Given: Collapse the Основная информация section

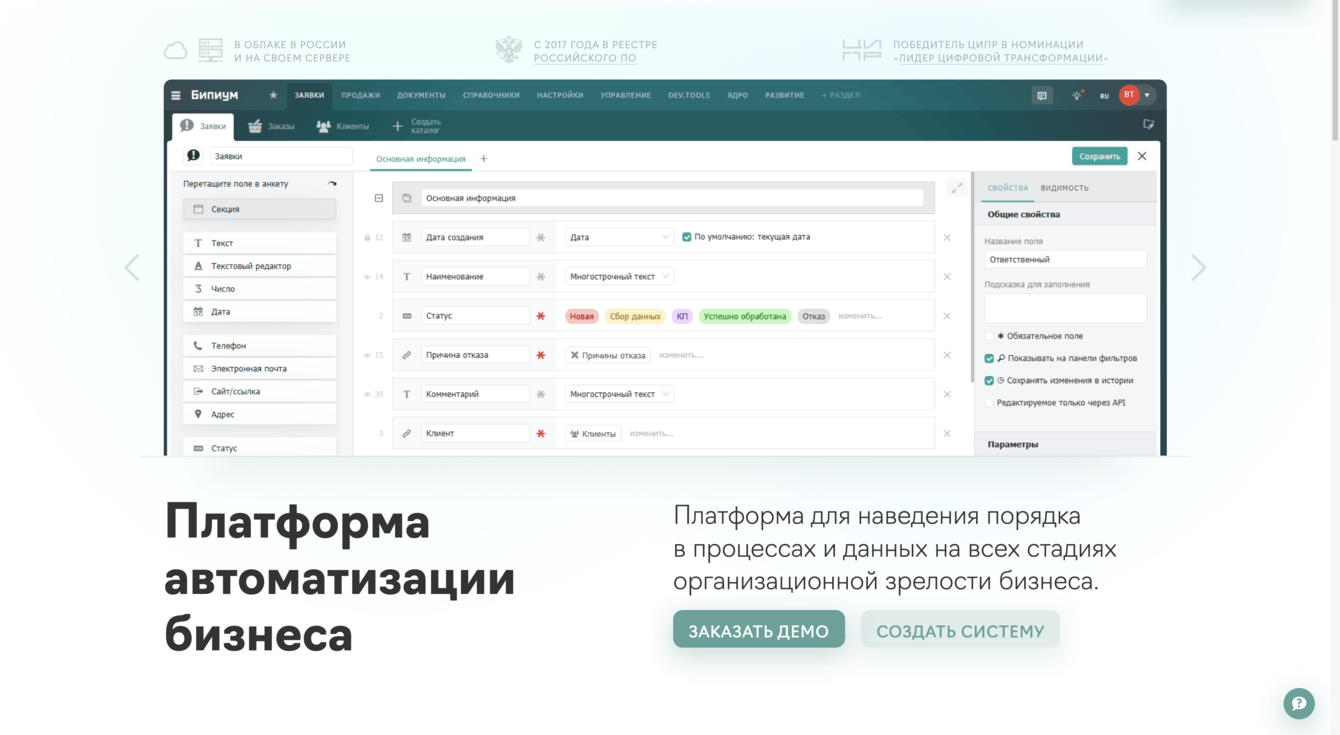Looking at the screenshot, I should 379,198.
